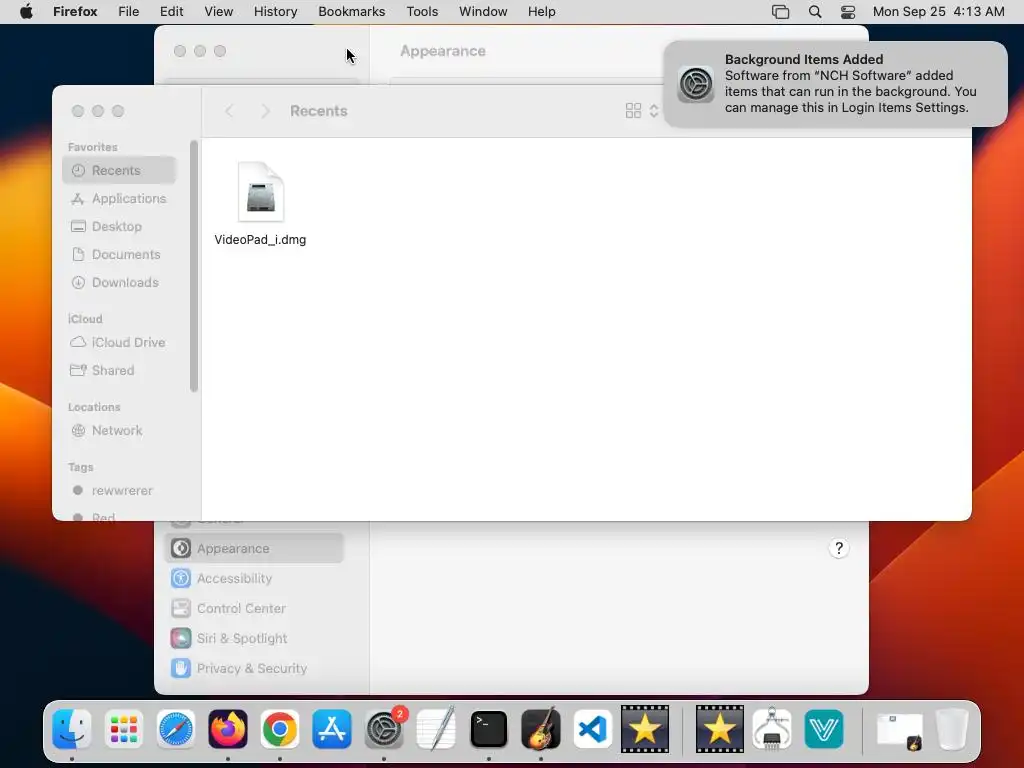Viewport: 1024px width, 768px height.
Task: Open Finder from the dock
Action: [x=72, y=729]
